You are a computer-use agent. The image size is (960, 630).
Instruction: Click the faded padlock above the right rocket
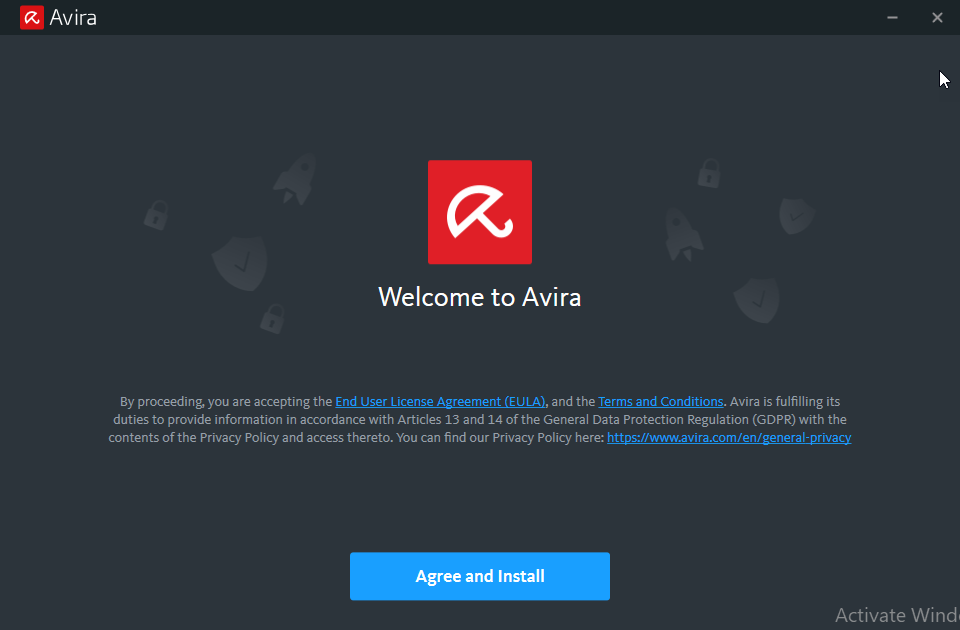(x=709, y=172)
